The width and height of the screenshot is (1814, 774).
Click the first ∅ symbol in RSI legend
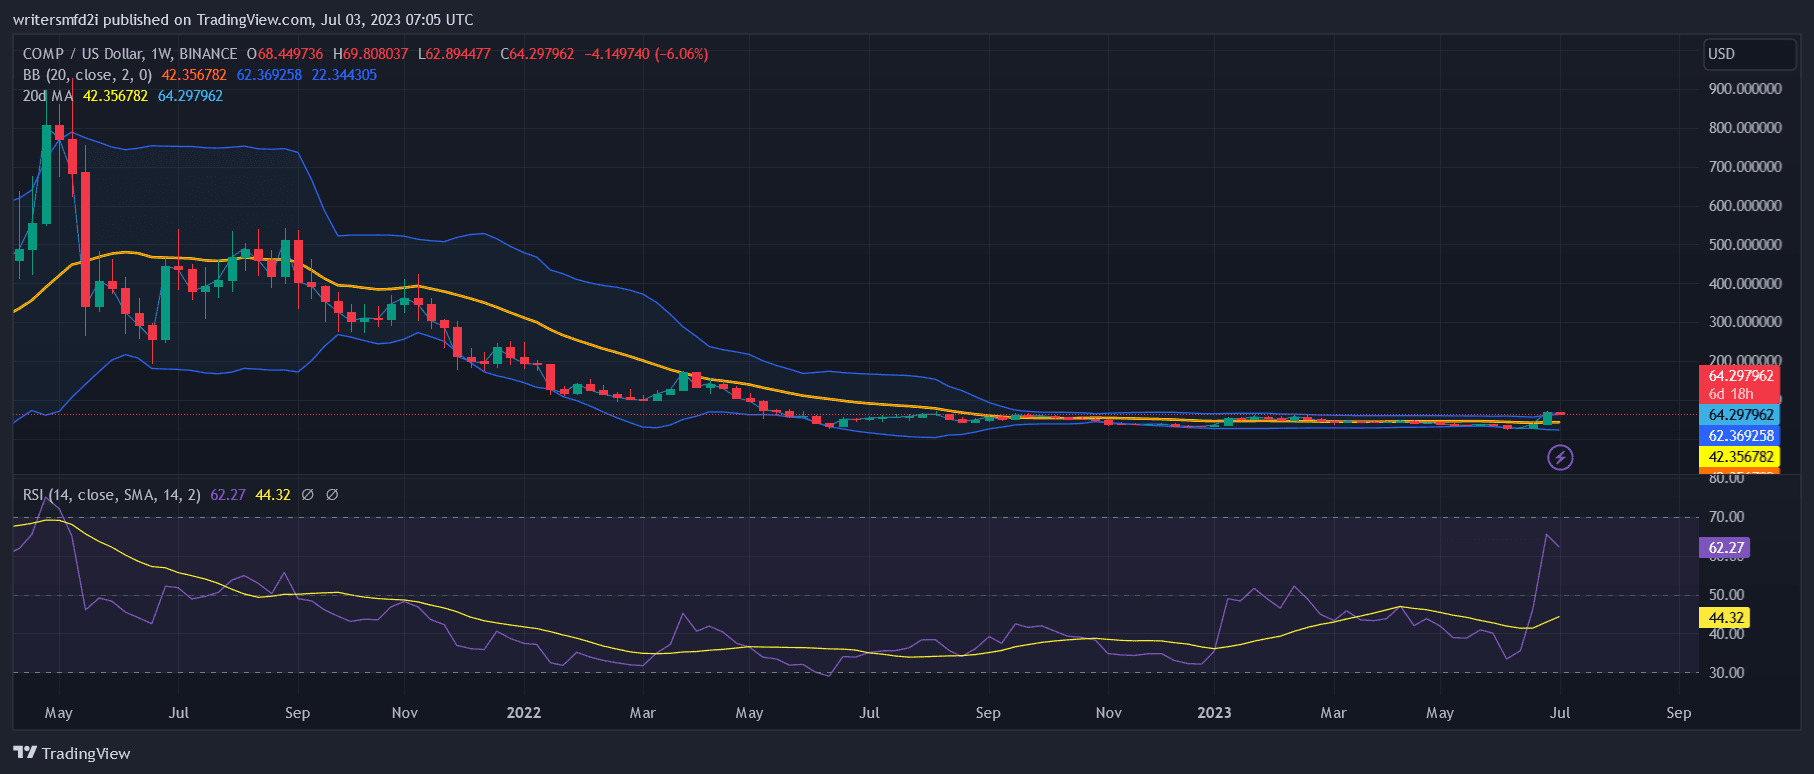[308, 495]
